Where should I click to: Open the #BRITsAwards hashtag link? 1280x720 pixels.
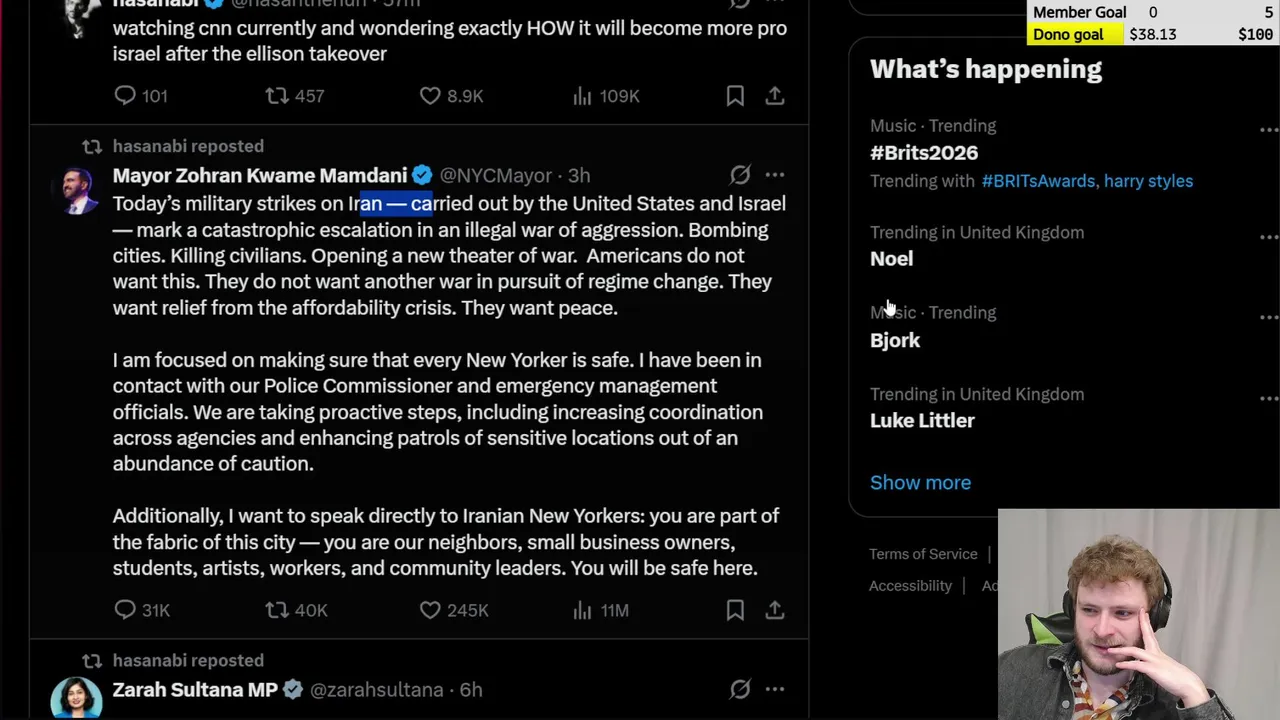point(1038,181)
